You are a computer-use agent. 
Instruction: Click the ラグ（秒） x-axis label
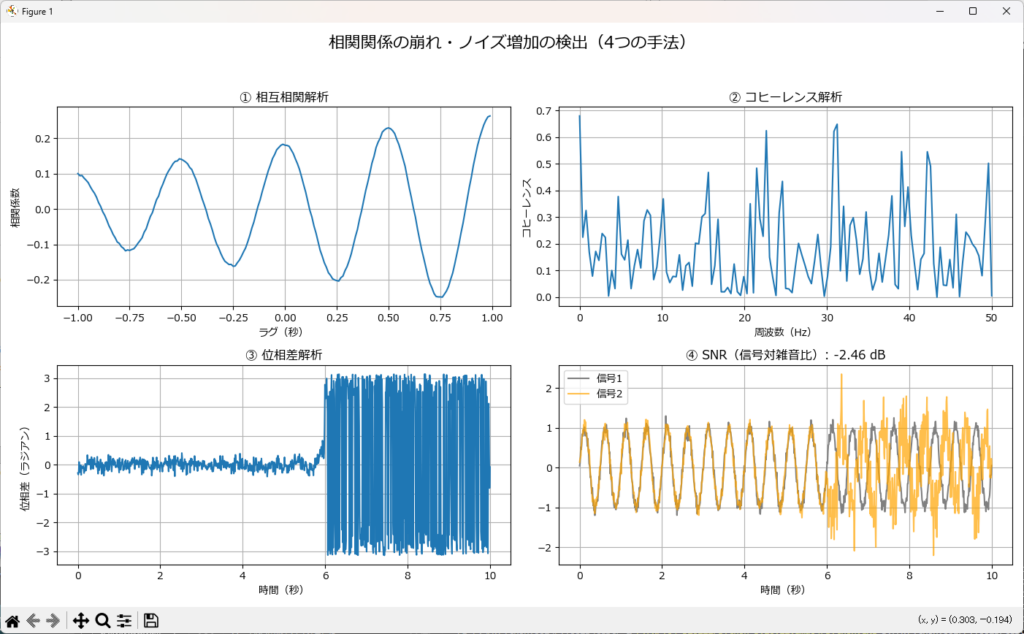[x=285, y=331]
